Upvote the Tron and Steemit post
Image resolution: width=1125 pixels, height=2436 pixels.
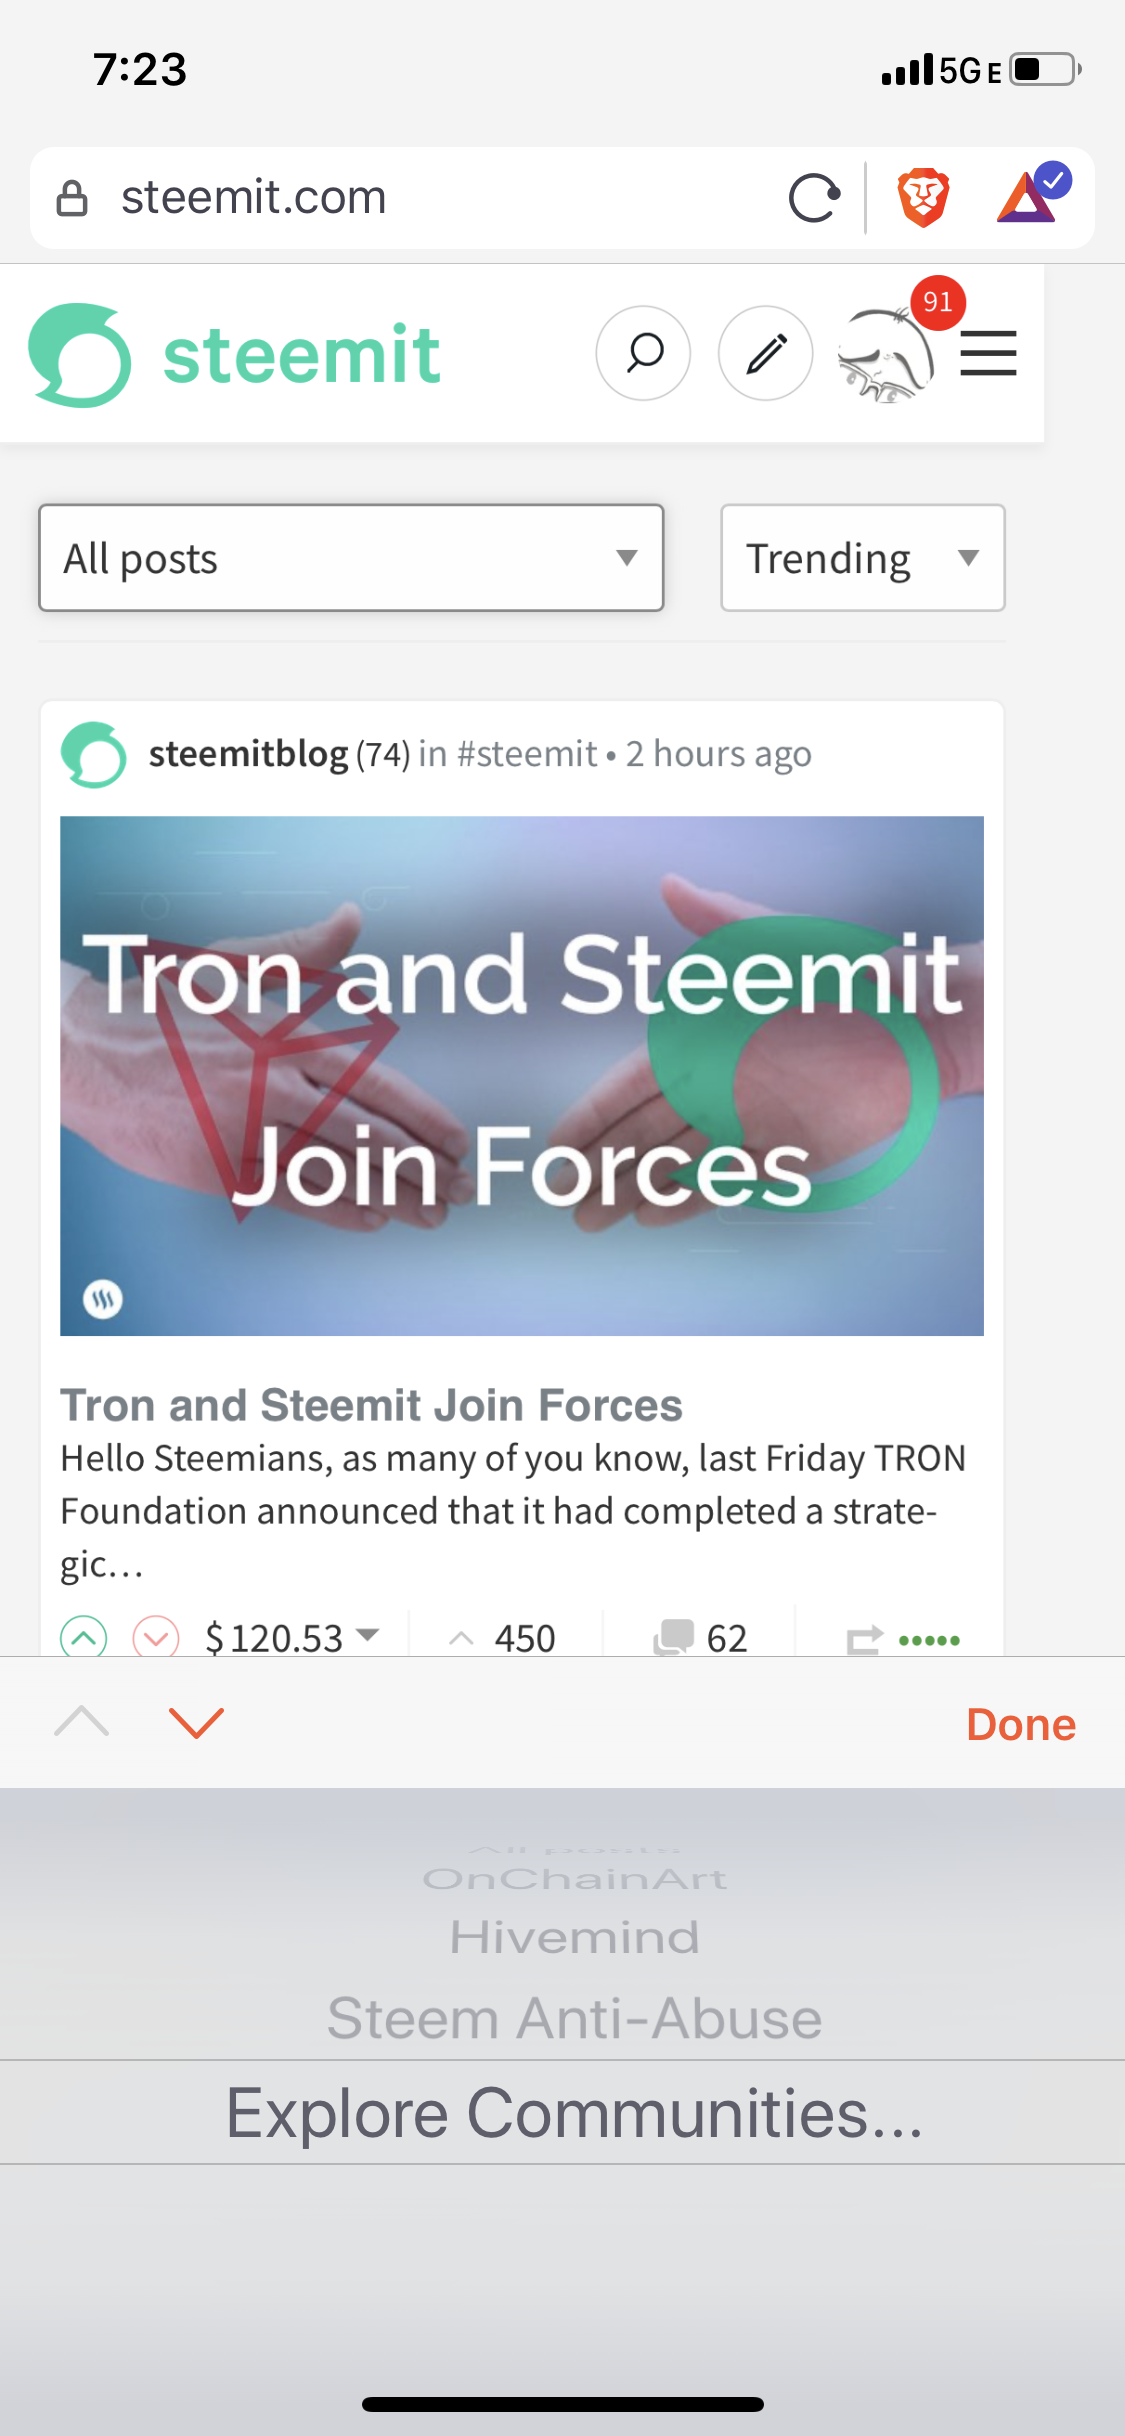(84, 1637)
